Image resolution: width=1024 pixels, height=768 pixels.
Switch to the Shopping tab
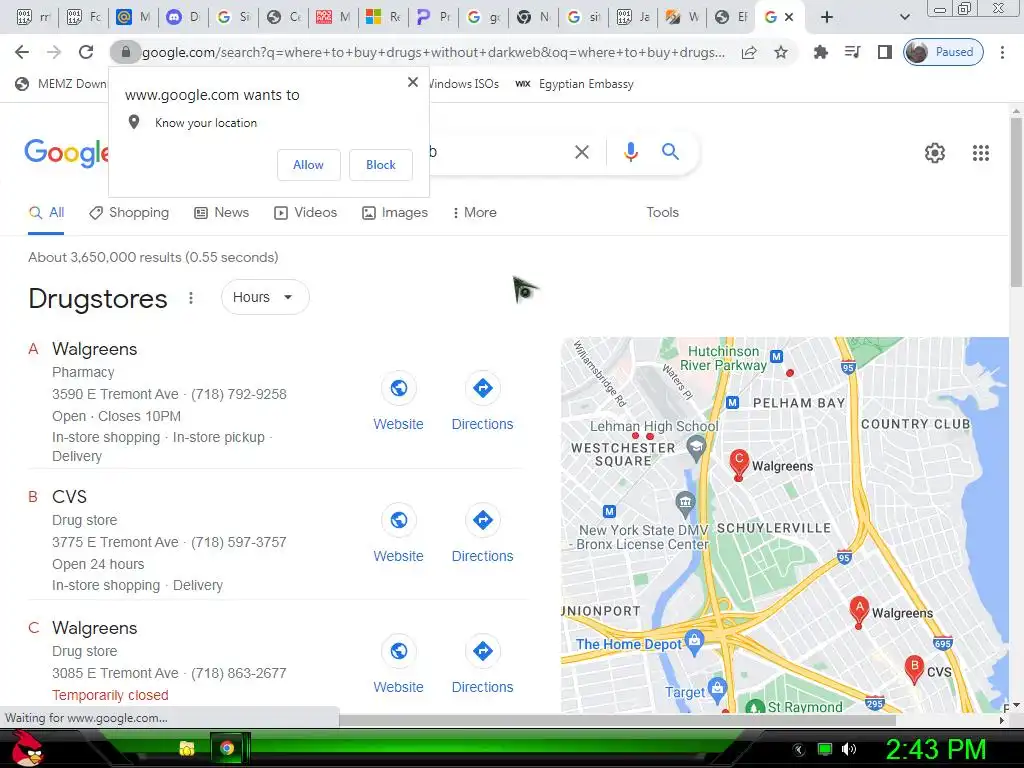point(129,213)
